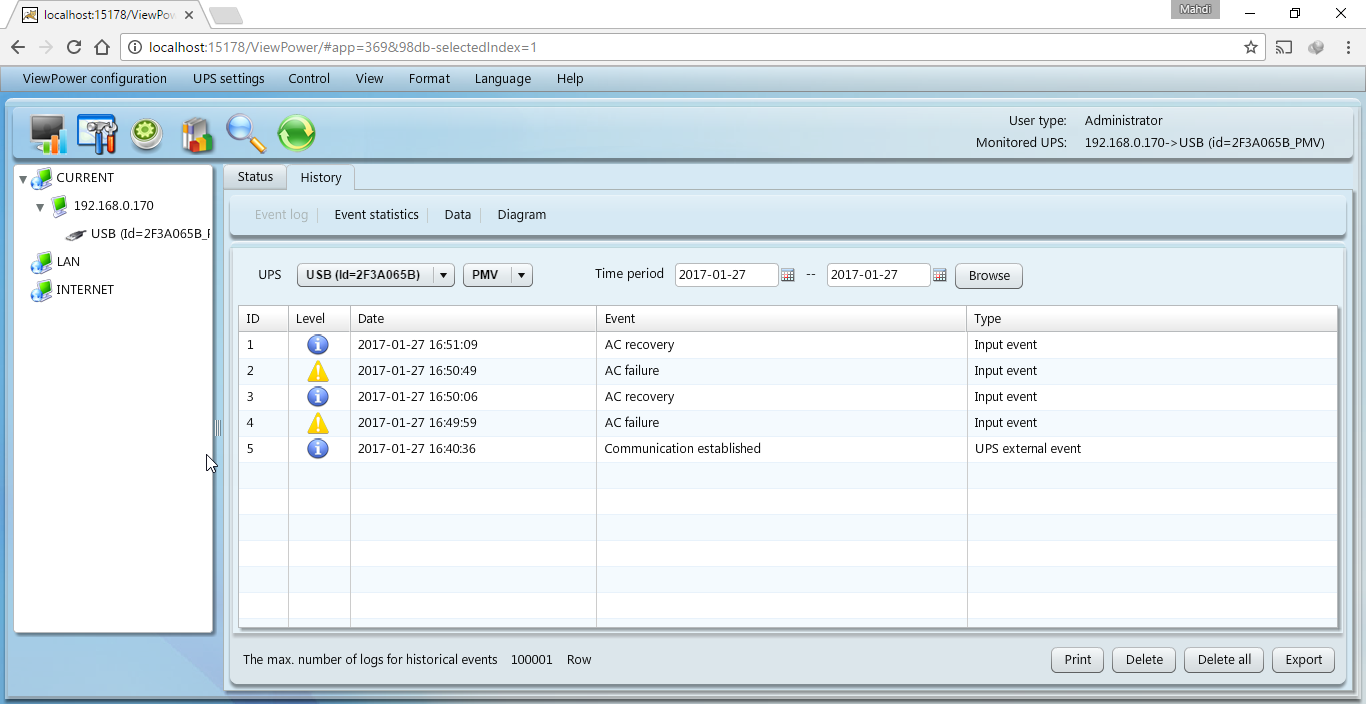1366x728 pixels.
Task: Collapse the CURRENT tree node
Action: pyautogui.click(x=23, y=179)
